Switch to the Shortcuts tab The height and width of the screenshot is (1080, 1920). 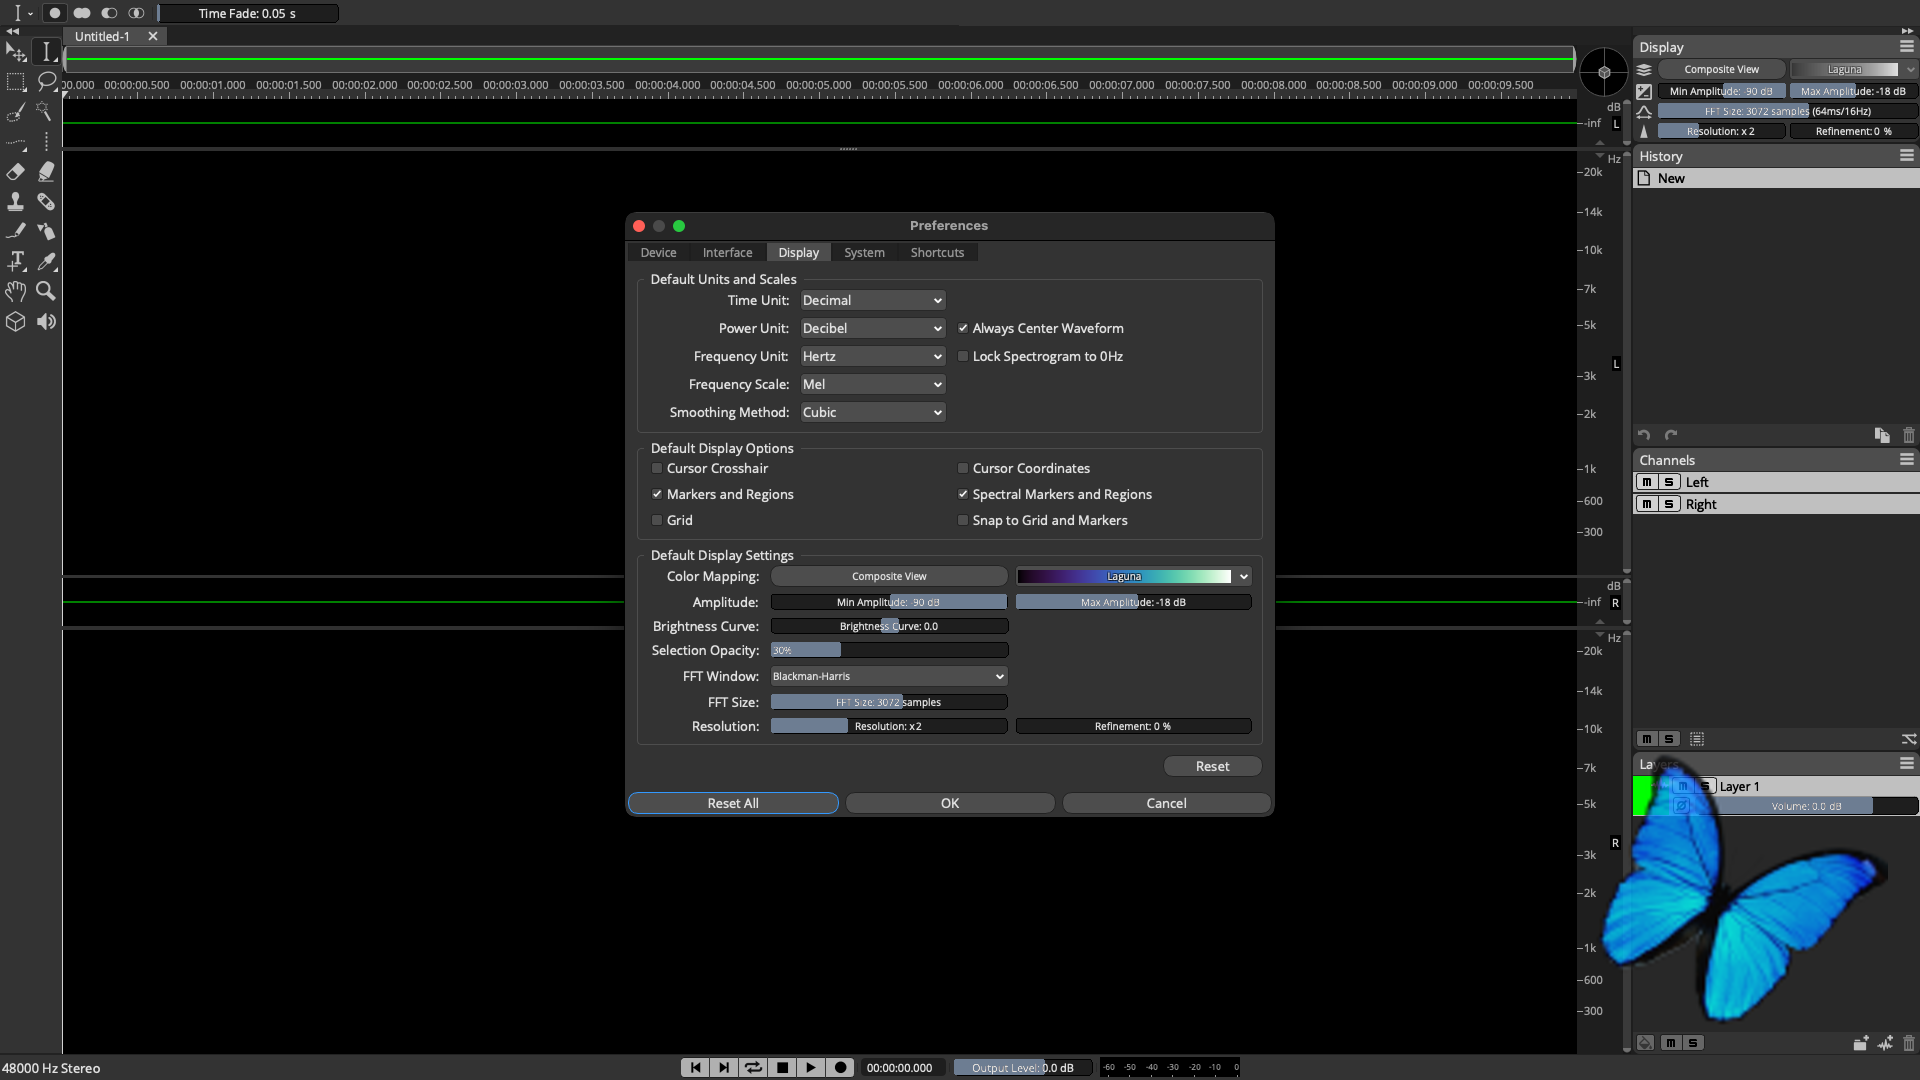pos(937,252)
